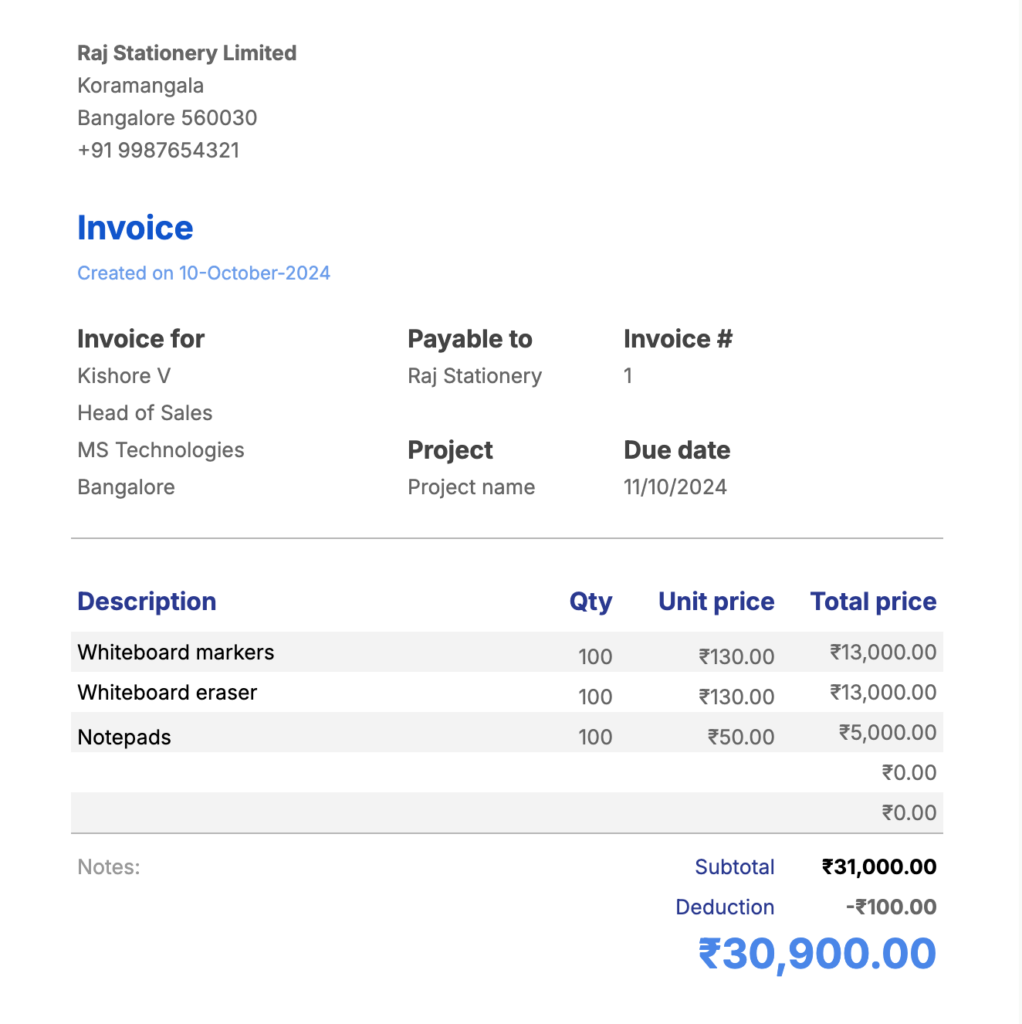Viewport: 1022px width, 1024px height.
Task: Click the Created on 10-October-2024 date text
Action: tap(204, 273)
